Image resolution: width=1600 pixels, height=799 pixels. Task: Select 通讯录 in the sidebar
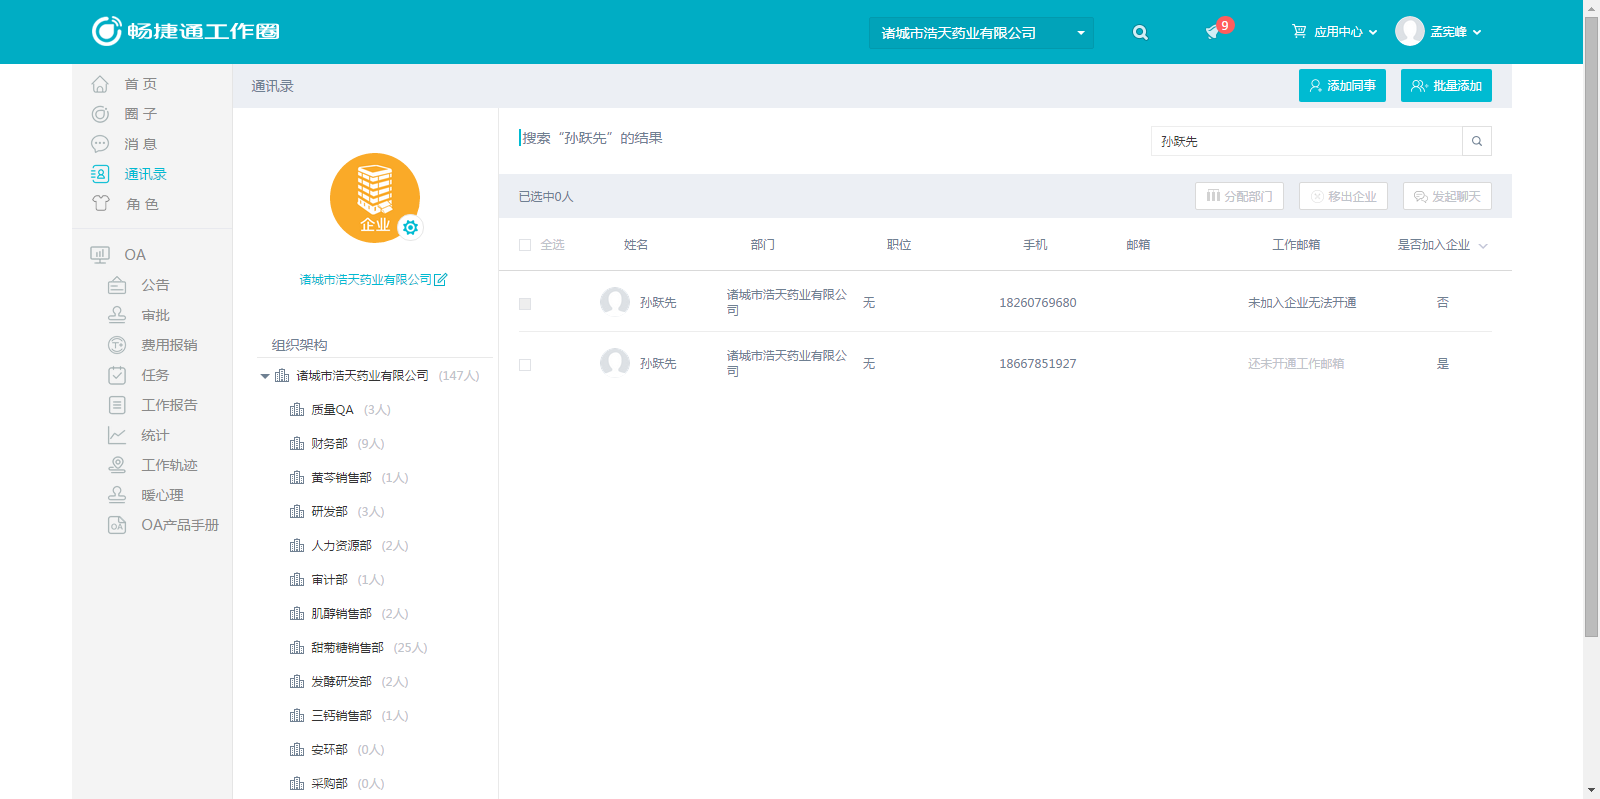tap(145, 174)
